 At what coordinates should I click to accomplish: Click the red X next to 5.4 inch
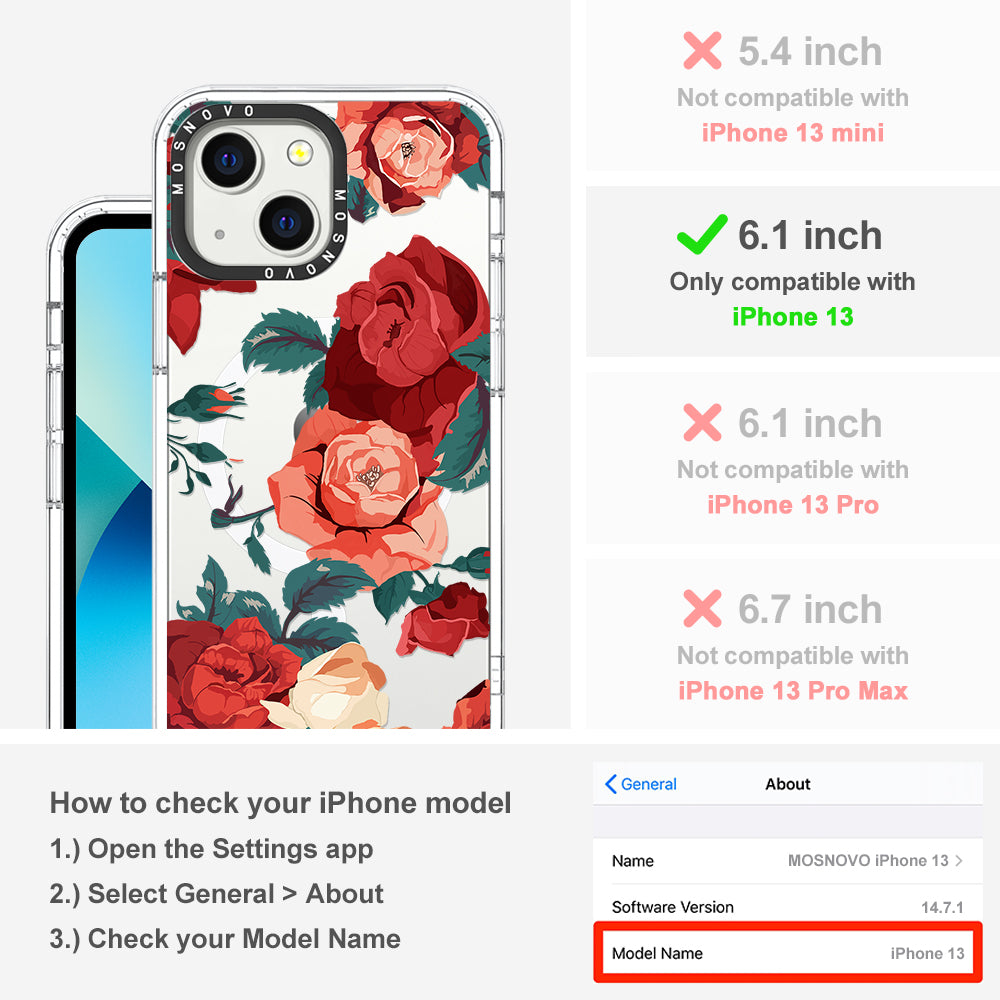(702, 50)
